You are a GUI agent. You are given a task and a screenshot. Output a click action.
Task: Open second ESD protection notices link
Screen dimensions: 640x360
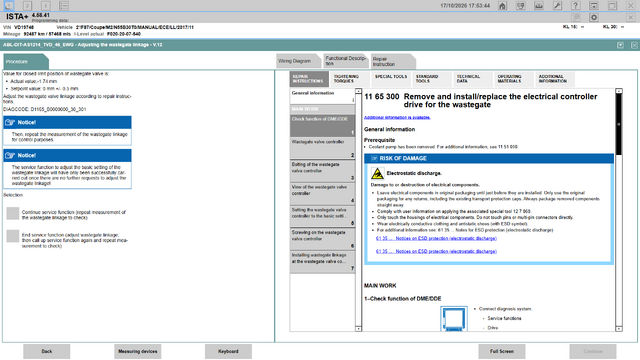point(436,251)
